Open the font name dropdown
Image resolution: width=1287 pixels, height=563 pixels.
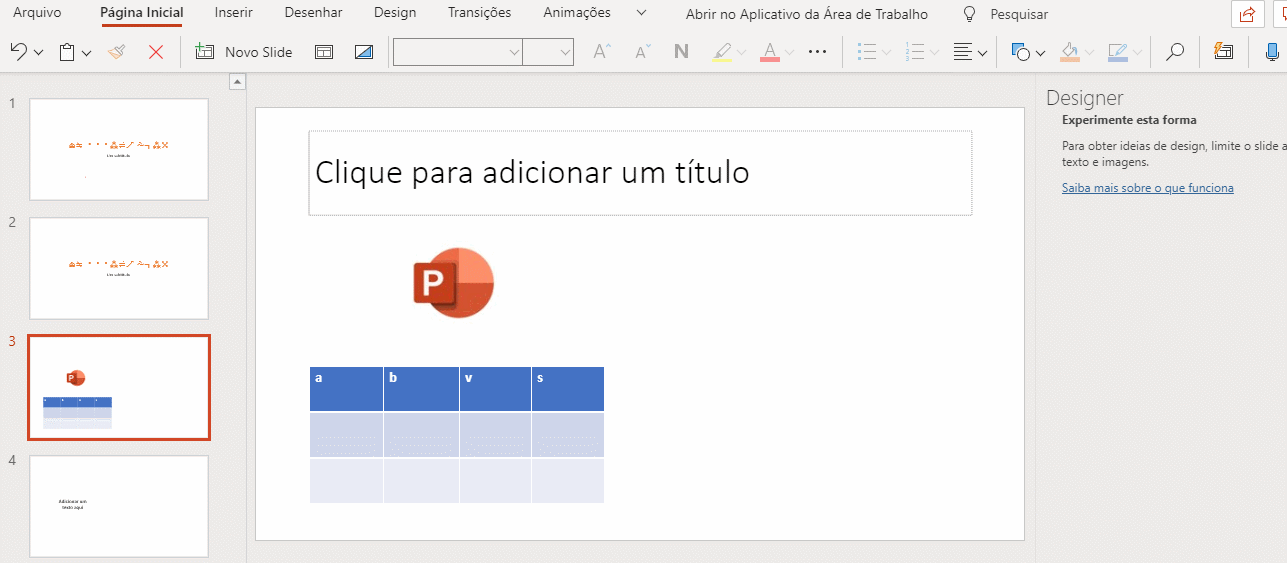coord(458,52)
